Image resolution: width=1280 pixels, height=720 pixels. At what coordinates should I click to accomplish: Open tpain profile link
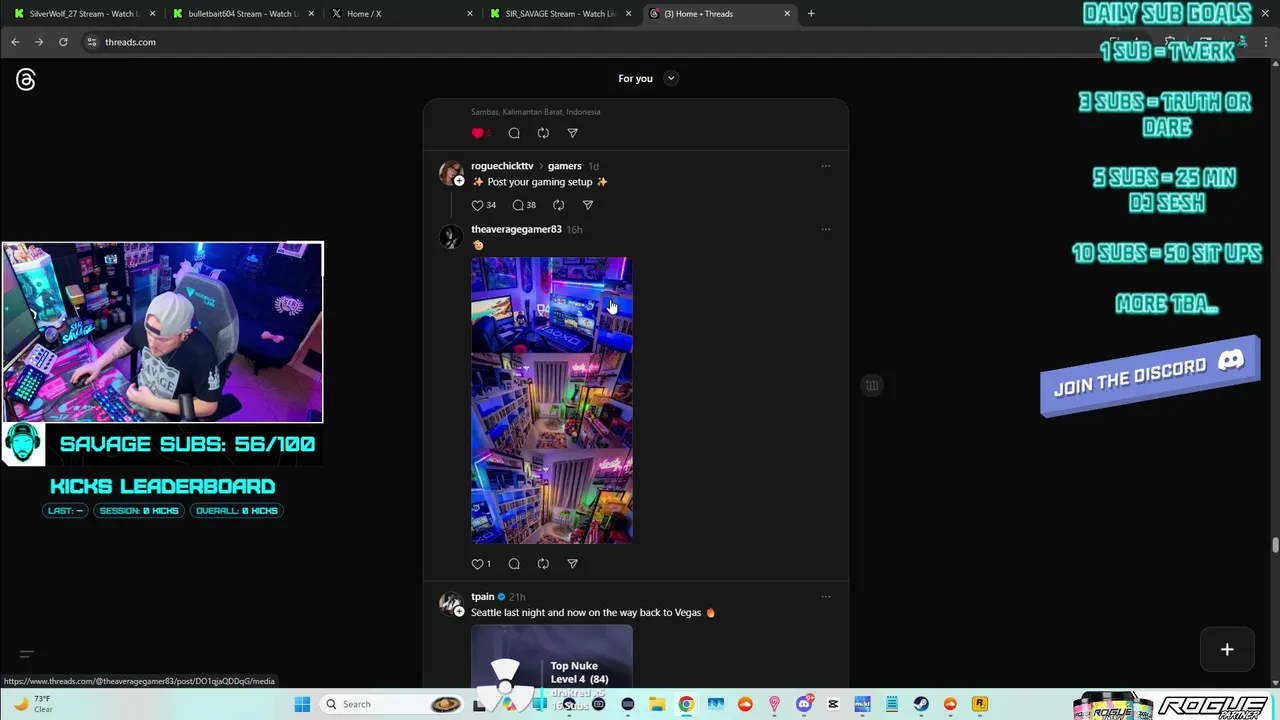click(483, 597)
